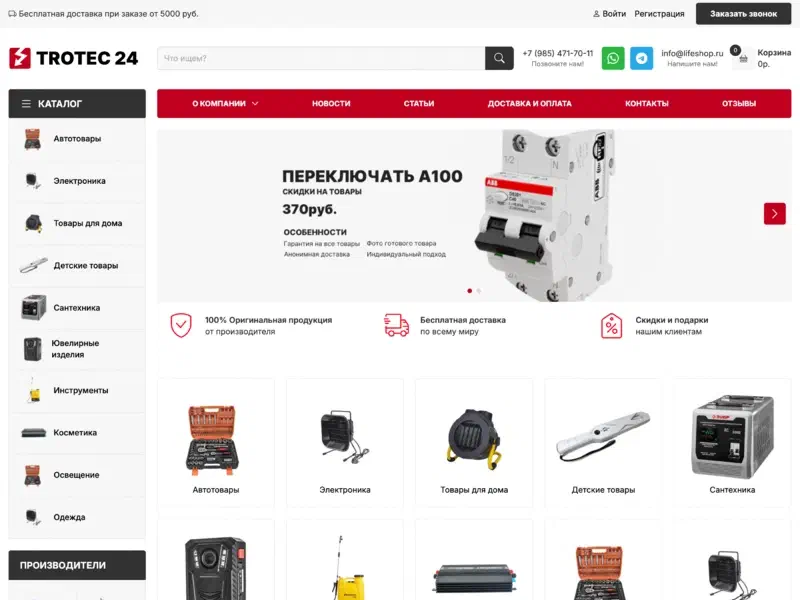Click the body camera product image
Screen dimensions: 800x600
coord(215,568)
